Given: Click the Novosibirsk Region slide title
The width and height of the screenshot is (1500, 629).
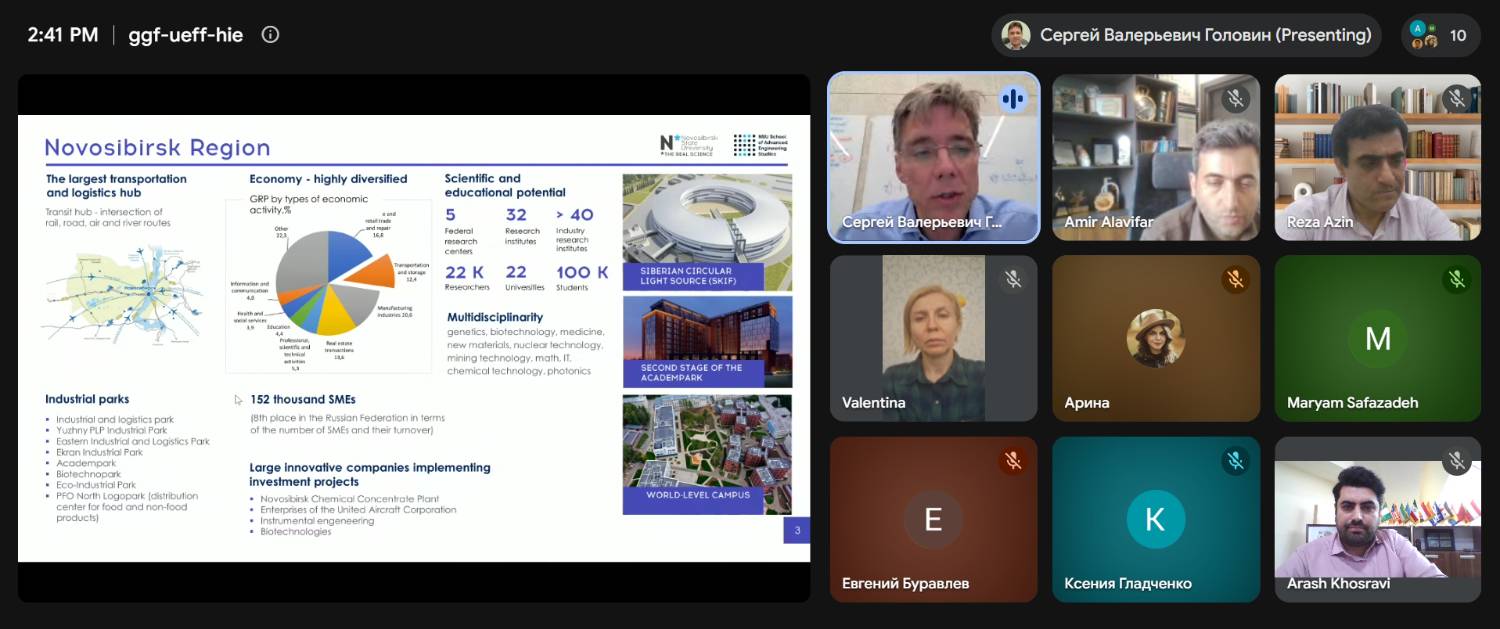Looking at the screenshot, I should point(158,148).
